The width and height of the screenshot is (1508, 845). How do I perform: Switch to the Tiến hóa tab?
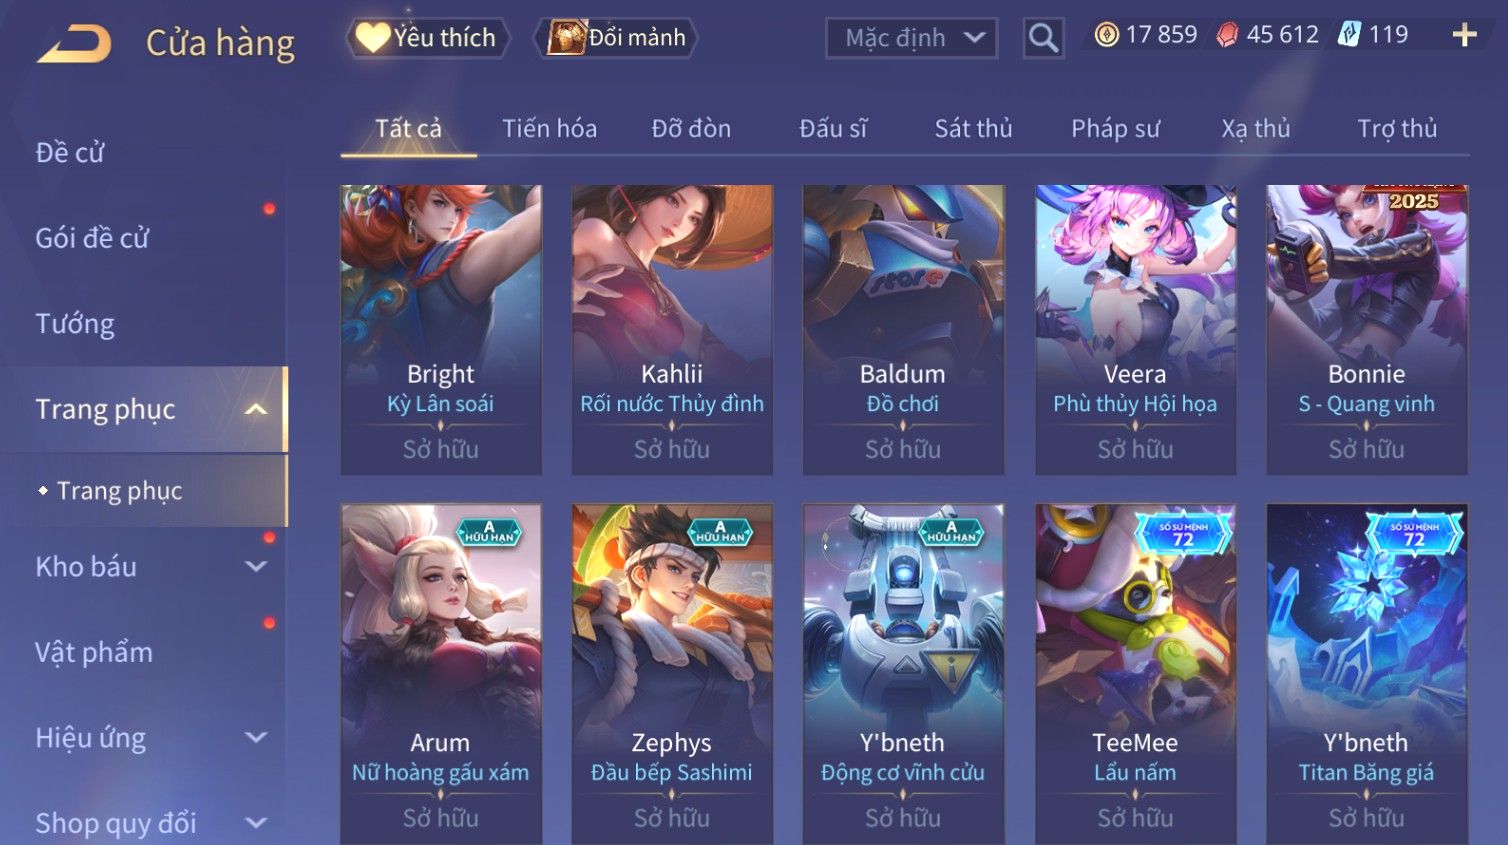[549, 129]
